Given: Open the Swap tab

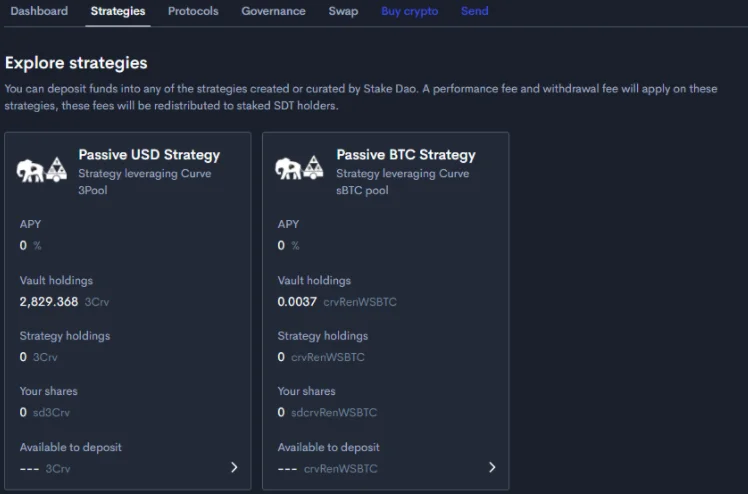Looking at the screenshot, I should 343,11.
